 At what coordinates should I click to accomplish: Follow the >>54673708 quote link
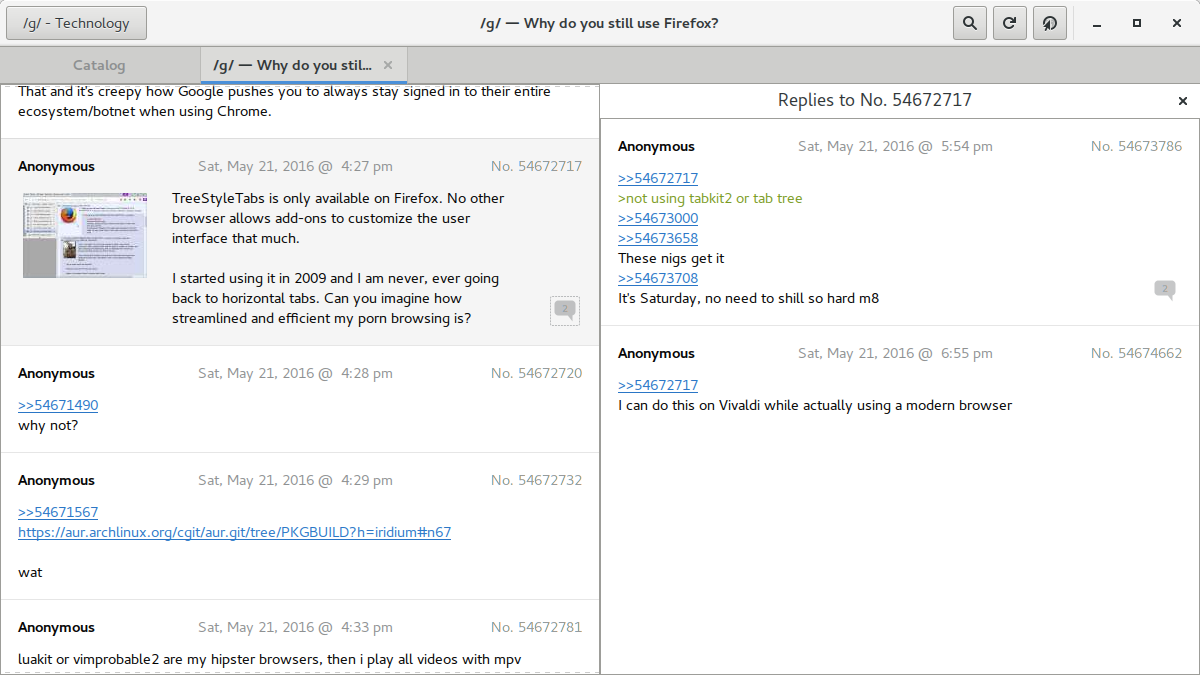coord(658,278)
